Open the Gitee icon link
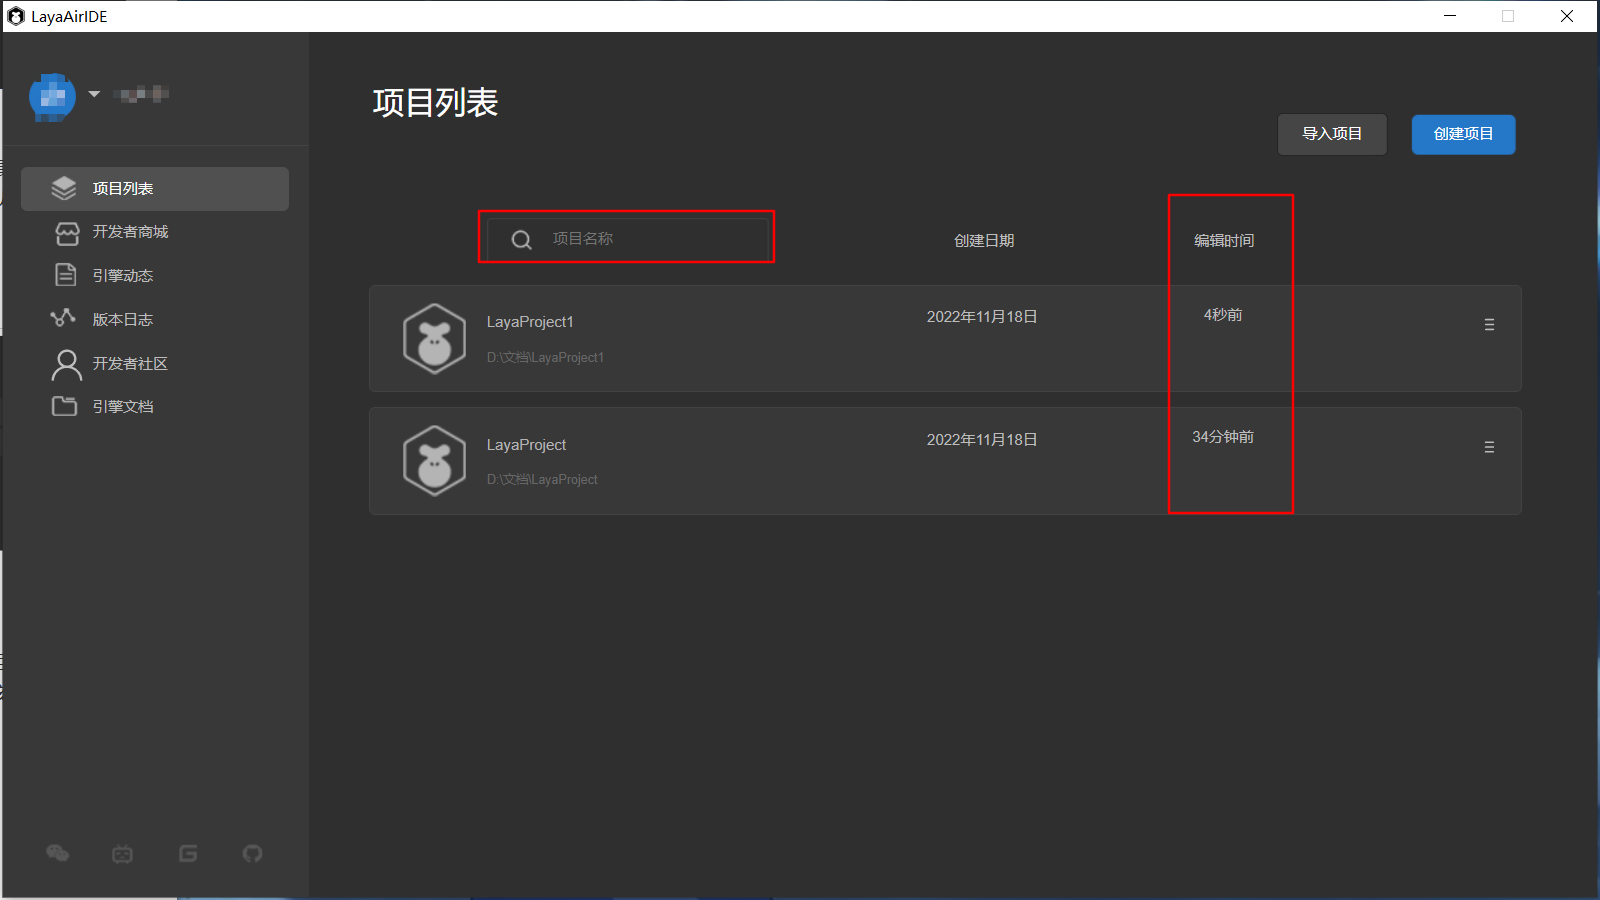1600x900 pixels. tap(188, 853)
